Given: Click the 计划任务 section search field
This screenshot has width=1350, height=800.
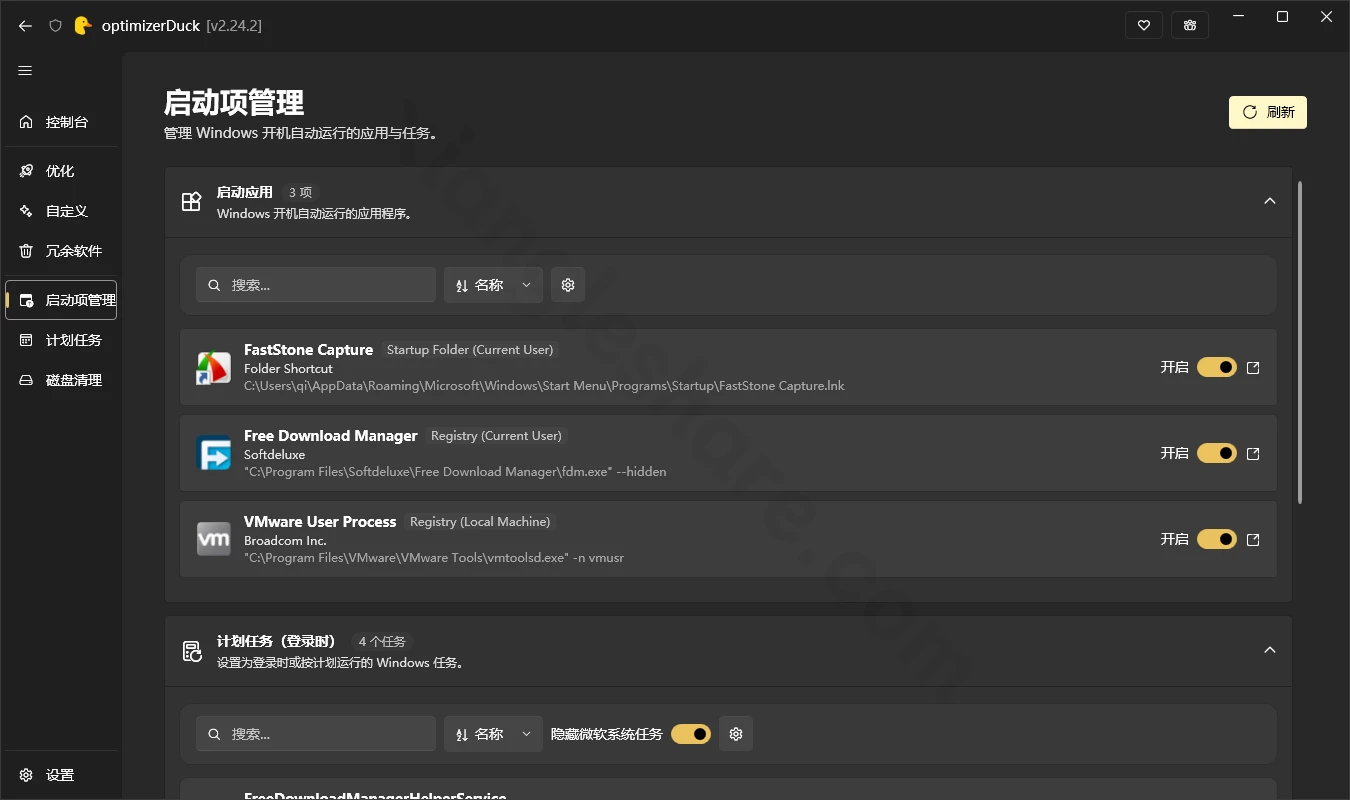Looking at the screenshot, I should pyautogui.click(x=316, y=734).
